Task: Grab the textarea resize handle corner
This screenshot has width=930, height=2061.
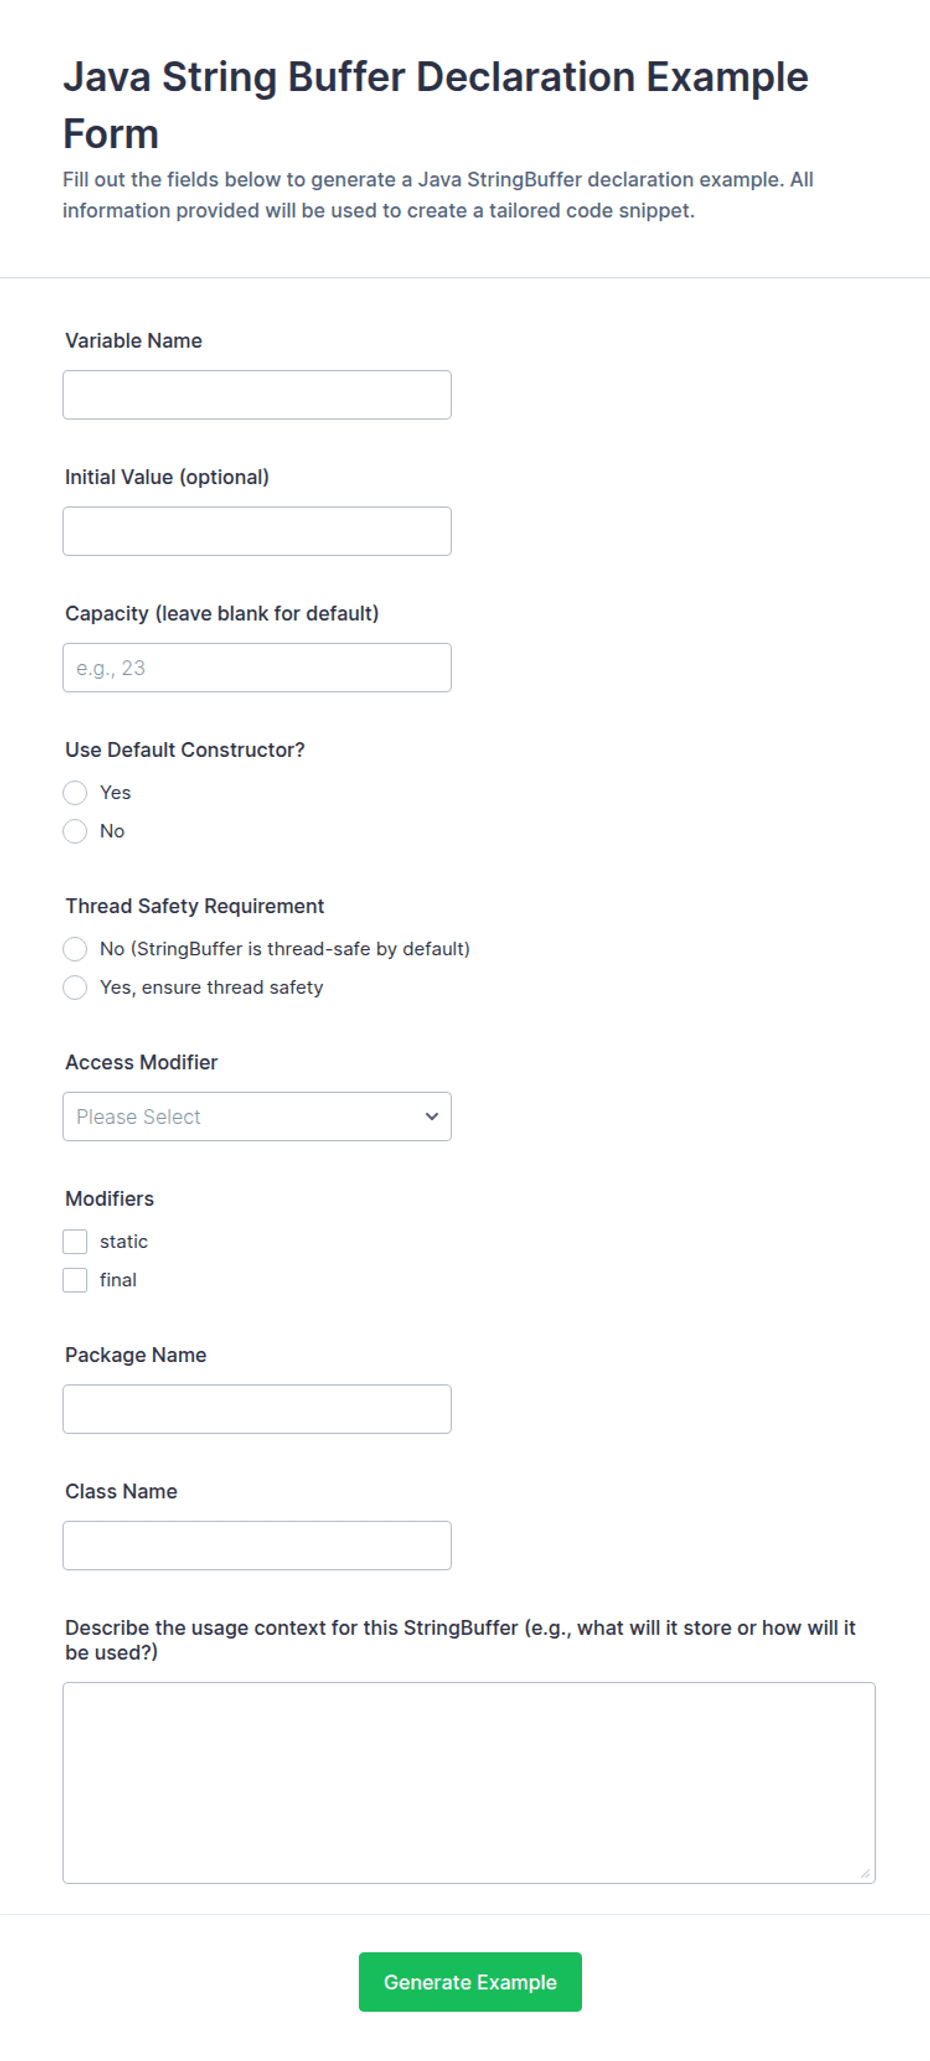Action: pyautogui.click(x=865, y=1873)
